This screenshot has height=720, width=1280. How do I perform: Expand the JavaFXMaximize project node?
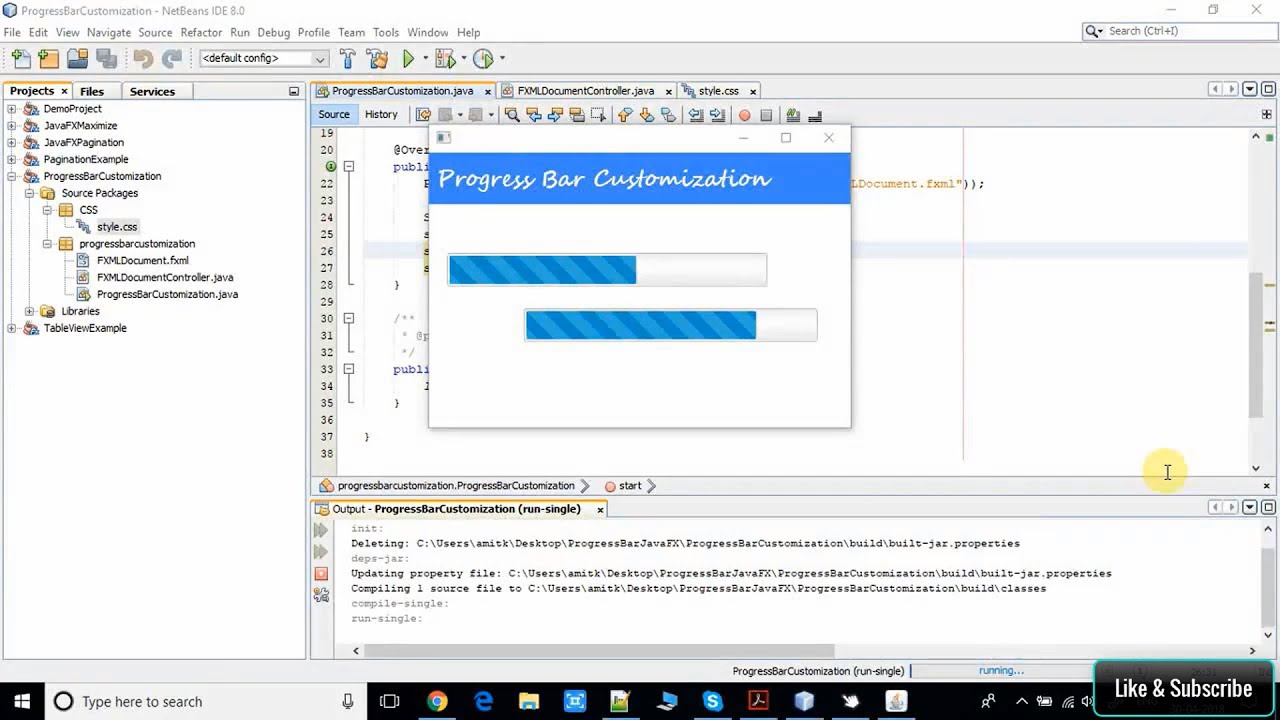(12, 126)
